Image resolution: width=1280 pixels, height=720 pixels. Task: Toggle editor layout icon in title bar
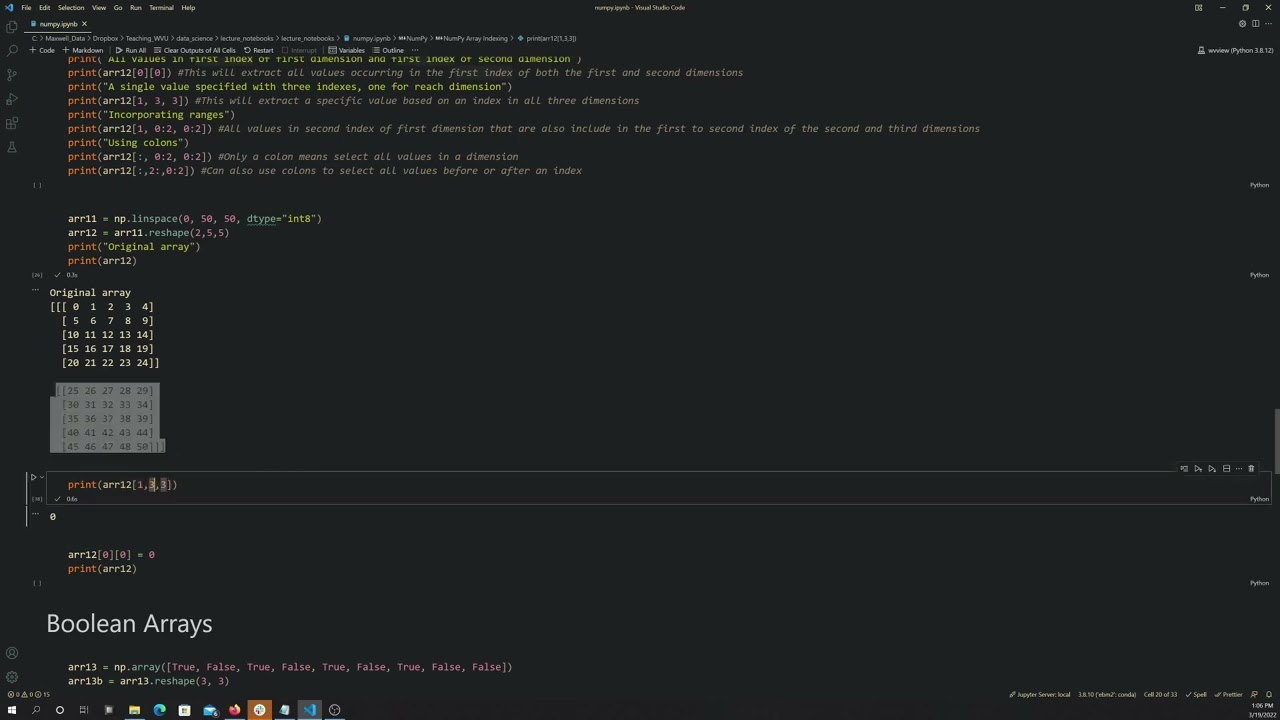(x=1198, y=7)
